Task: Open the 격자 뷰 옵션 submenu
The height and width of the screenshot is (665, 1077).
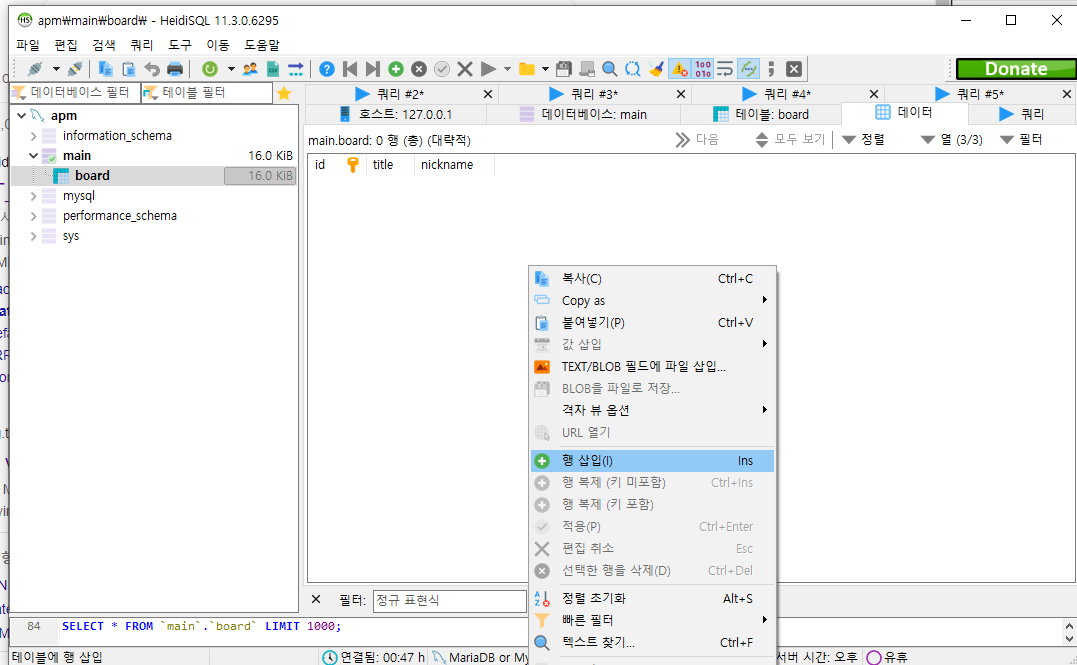Action: [653, 410]
